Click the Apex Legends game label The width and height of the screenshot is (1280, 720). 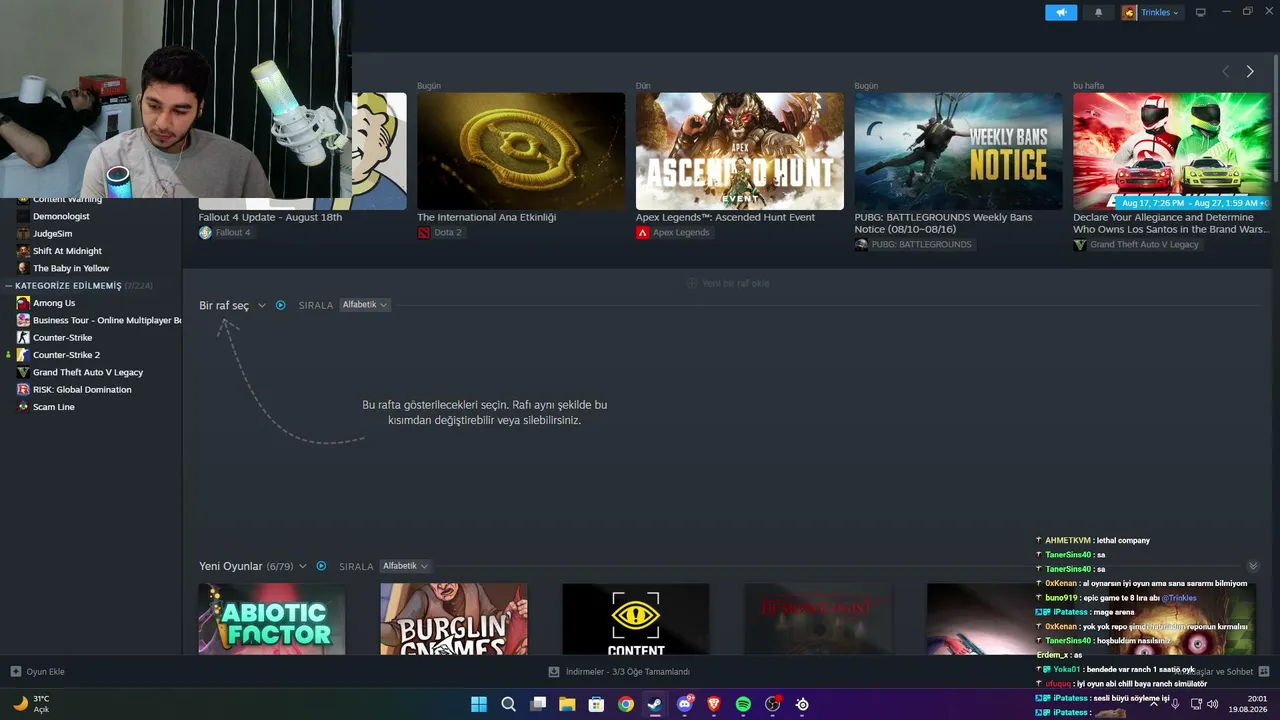point(673,233)
